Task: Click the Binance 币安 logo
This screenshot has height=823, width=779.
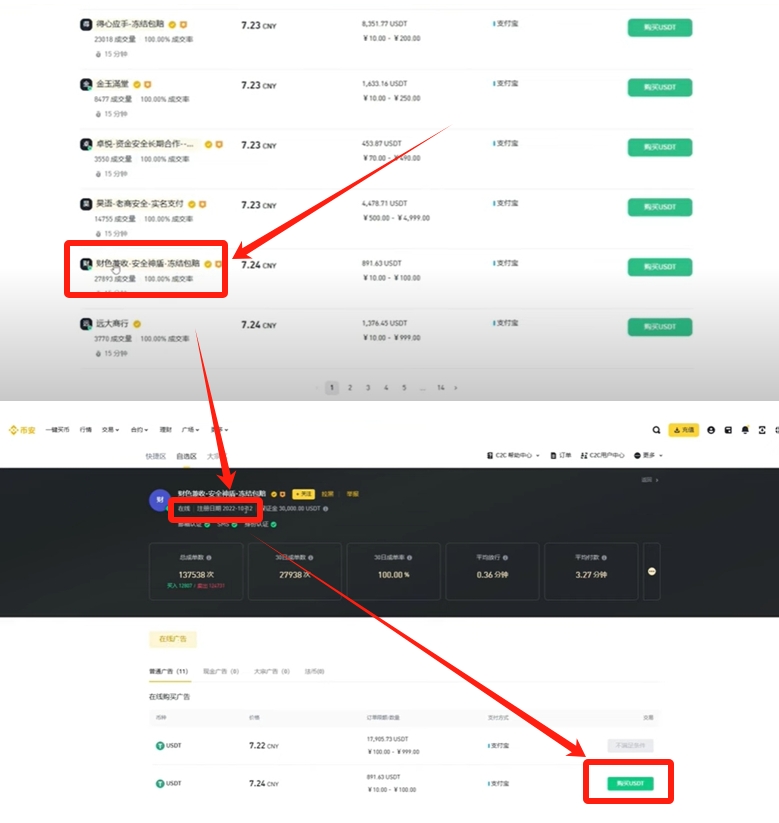Action: pos(22,430)
